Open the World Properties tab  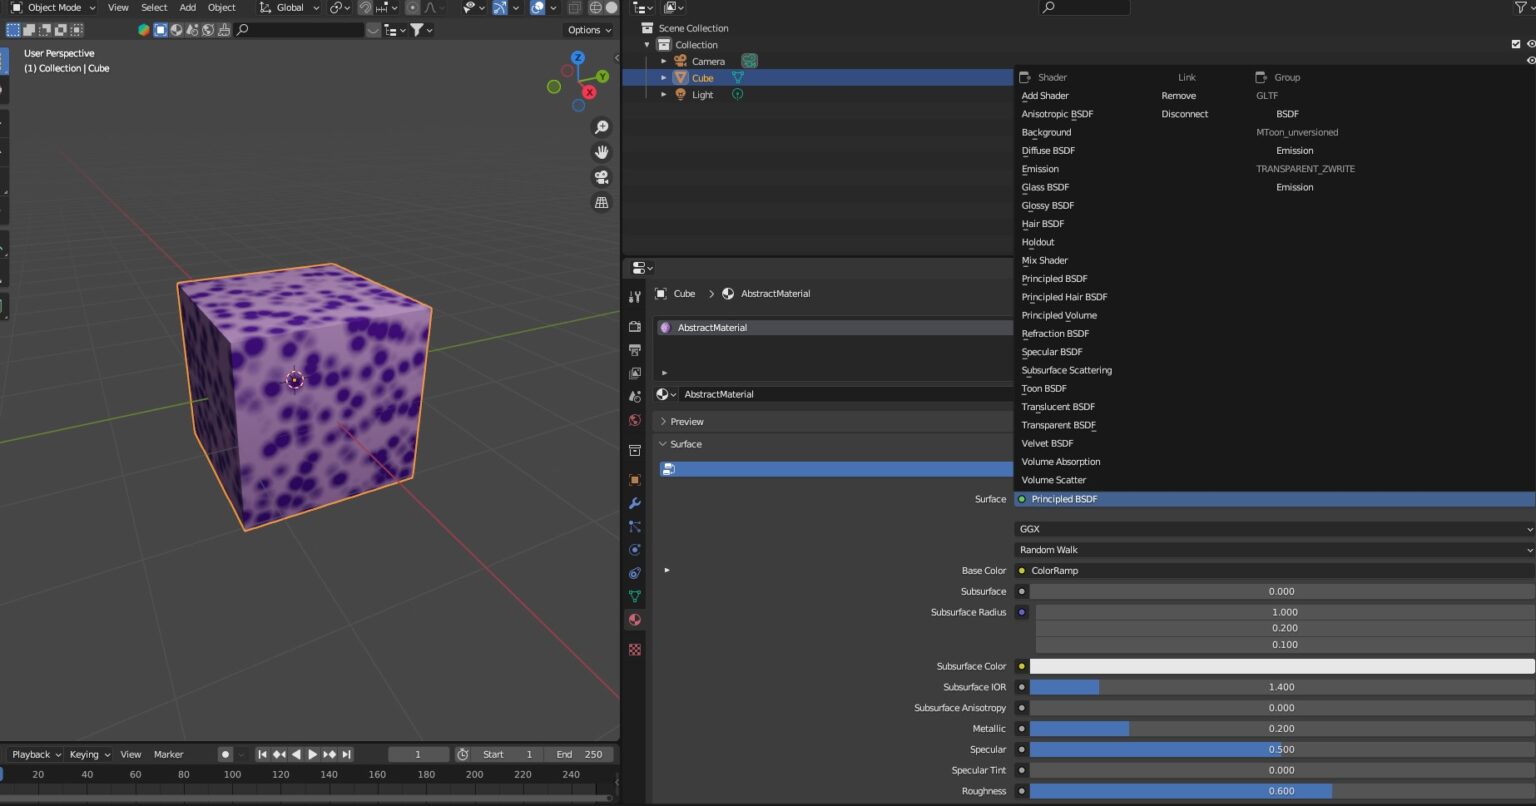point(634,420)
